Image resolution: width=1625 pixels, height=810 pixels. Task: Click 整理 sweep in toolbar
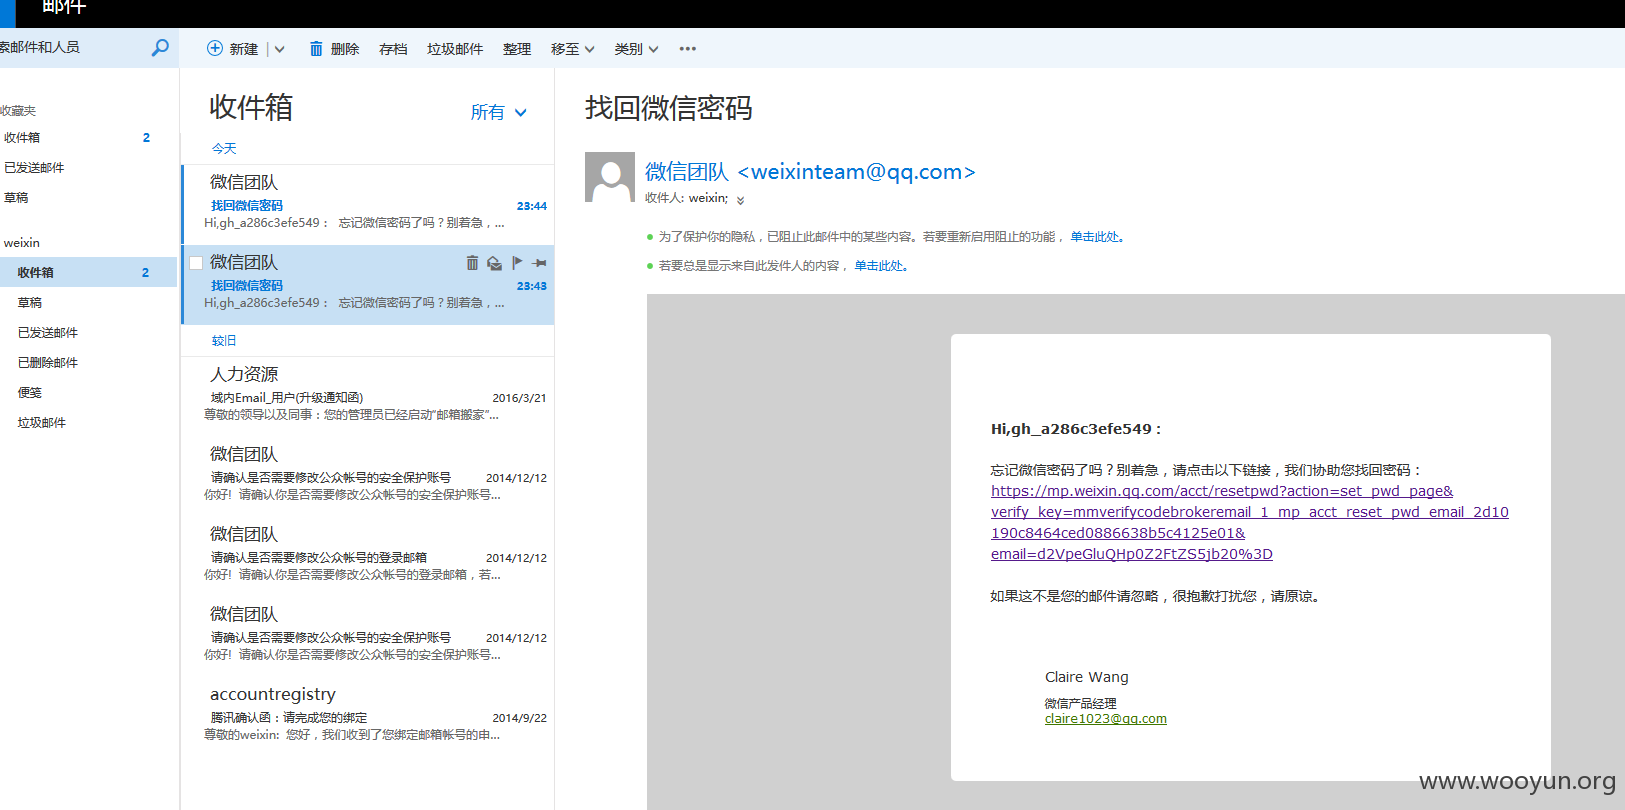(517, 49)
